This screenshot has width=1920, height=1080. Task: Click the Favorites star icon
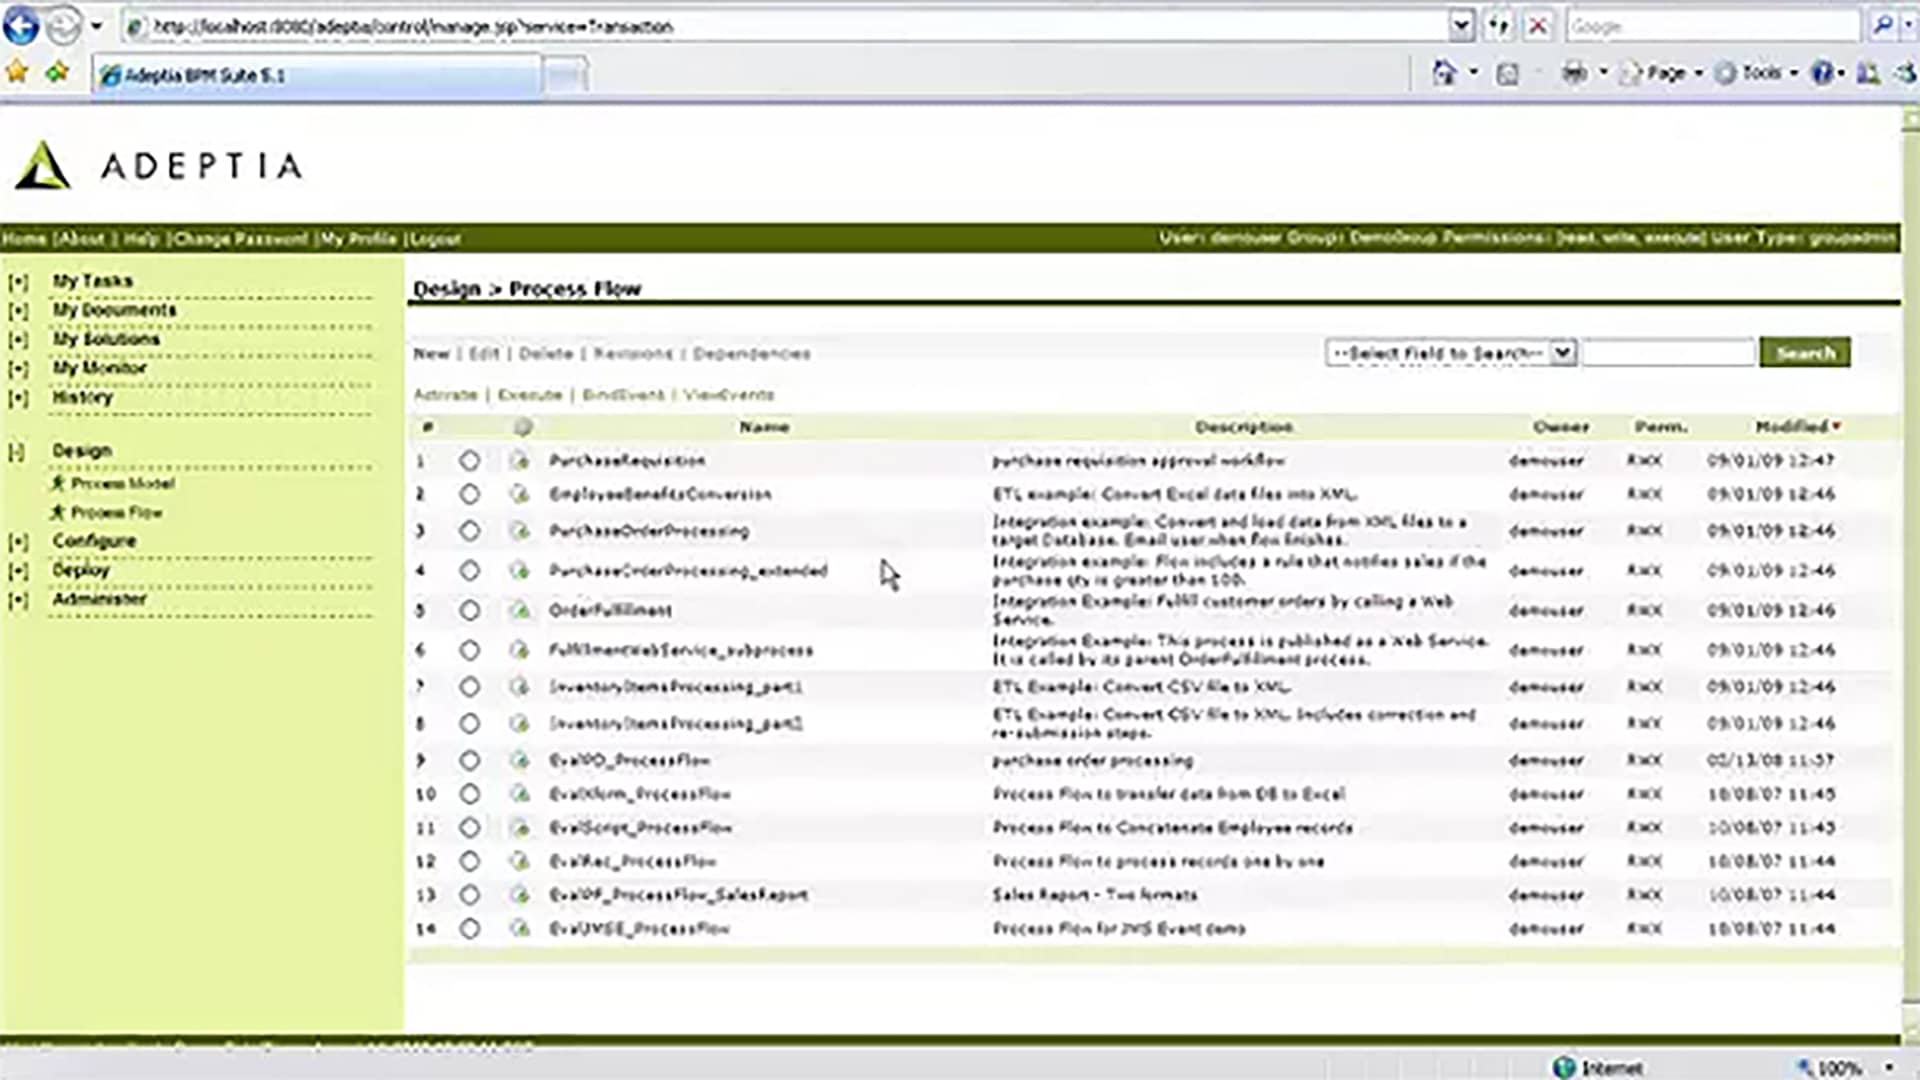click(x=17, y=72)
